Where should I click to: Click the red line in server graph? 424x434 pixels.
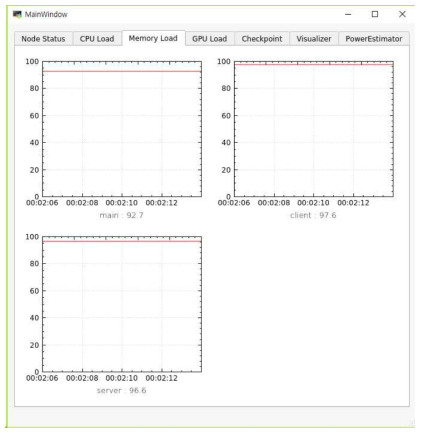coord(122,241)
